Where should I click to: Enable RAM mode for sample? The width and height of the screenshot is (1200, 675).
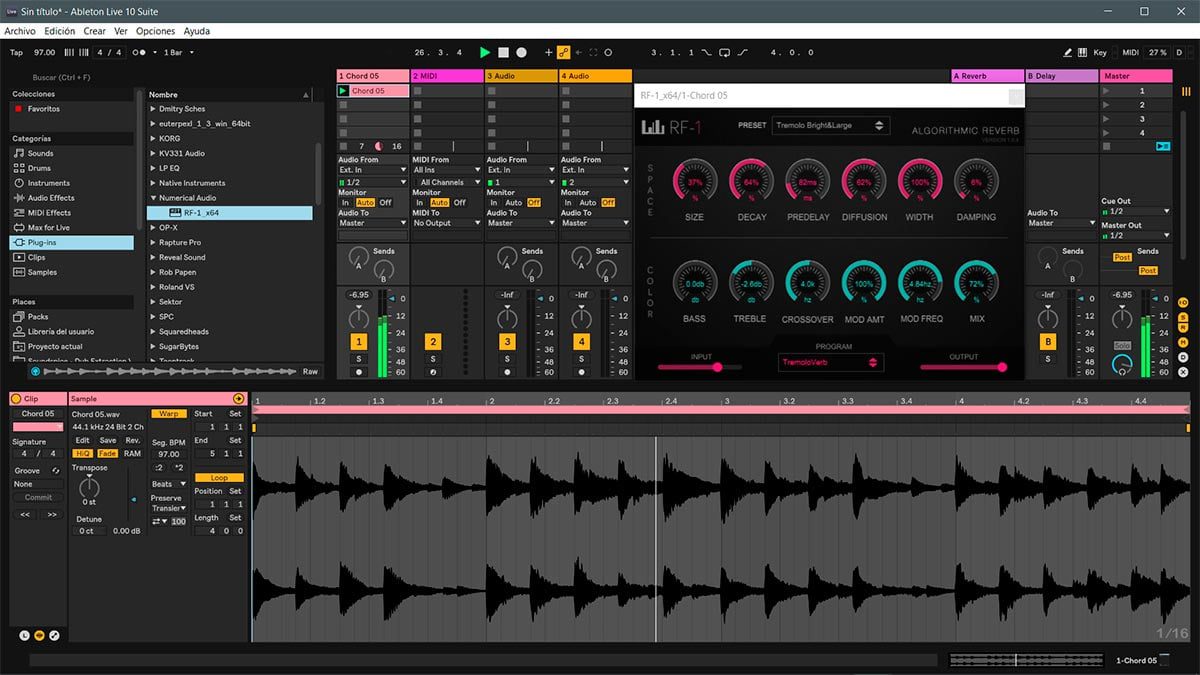[x=132, y=453]
